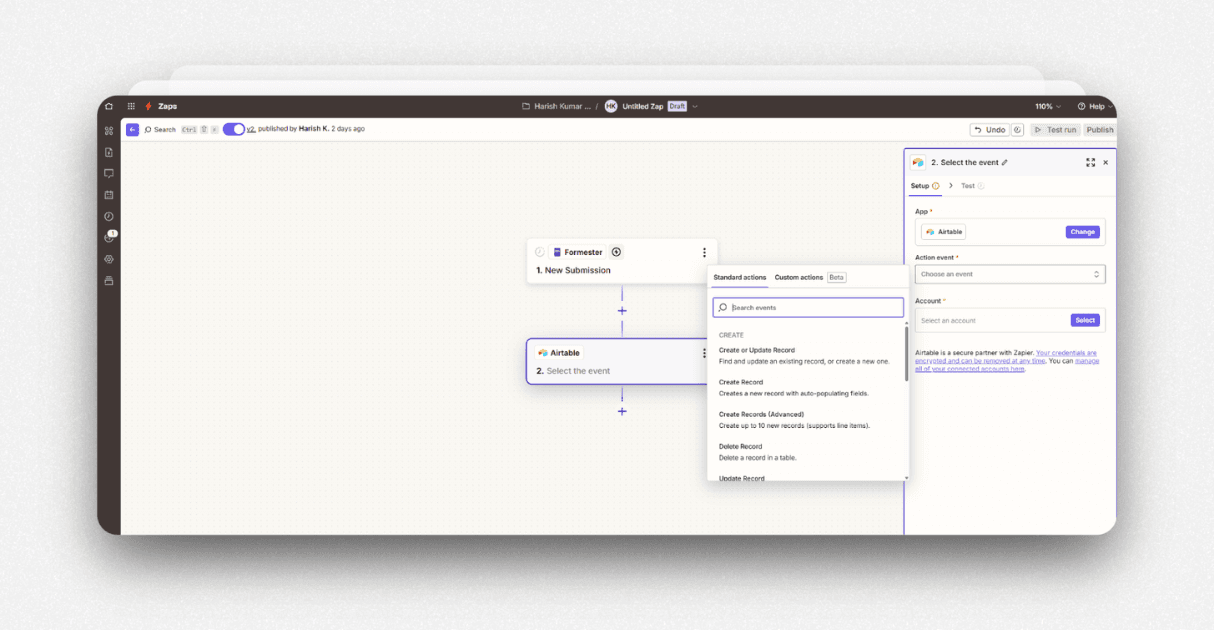Open three-dot menu on Formester step
Viewport: 1214px width, 630px height.
(x=704, y=253)
